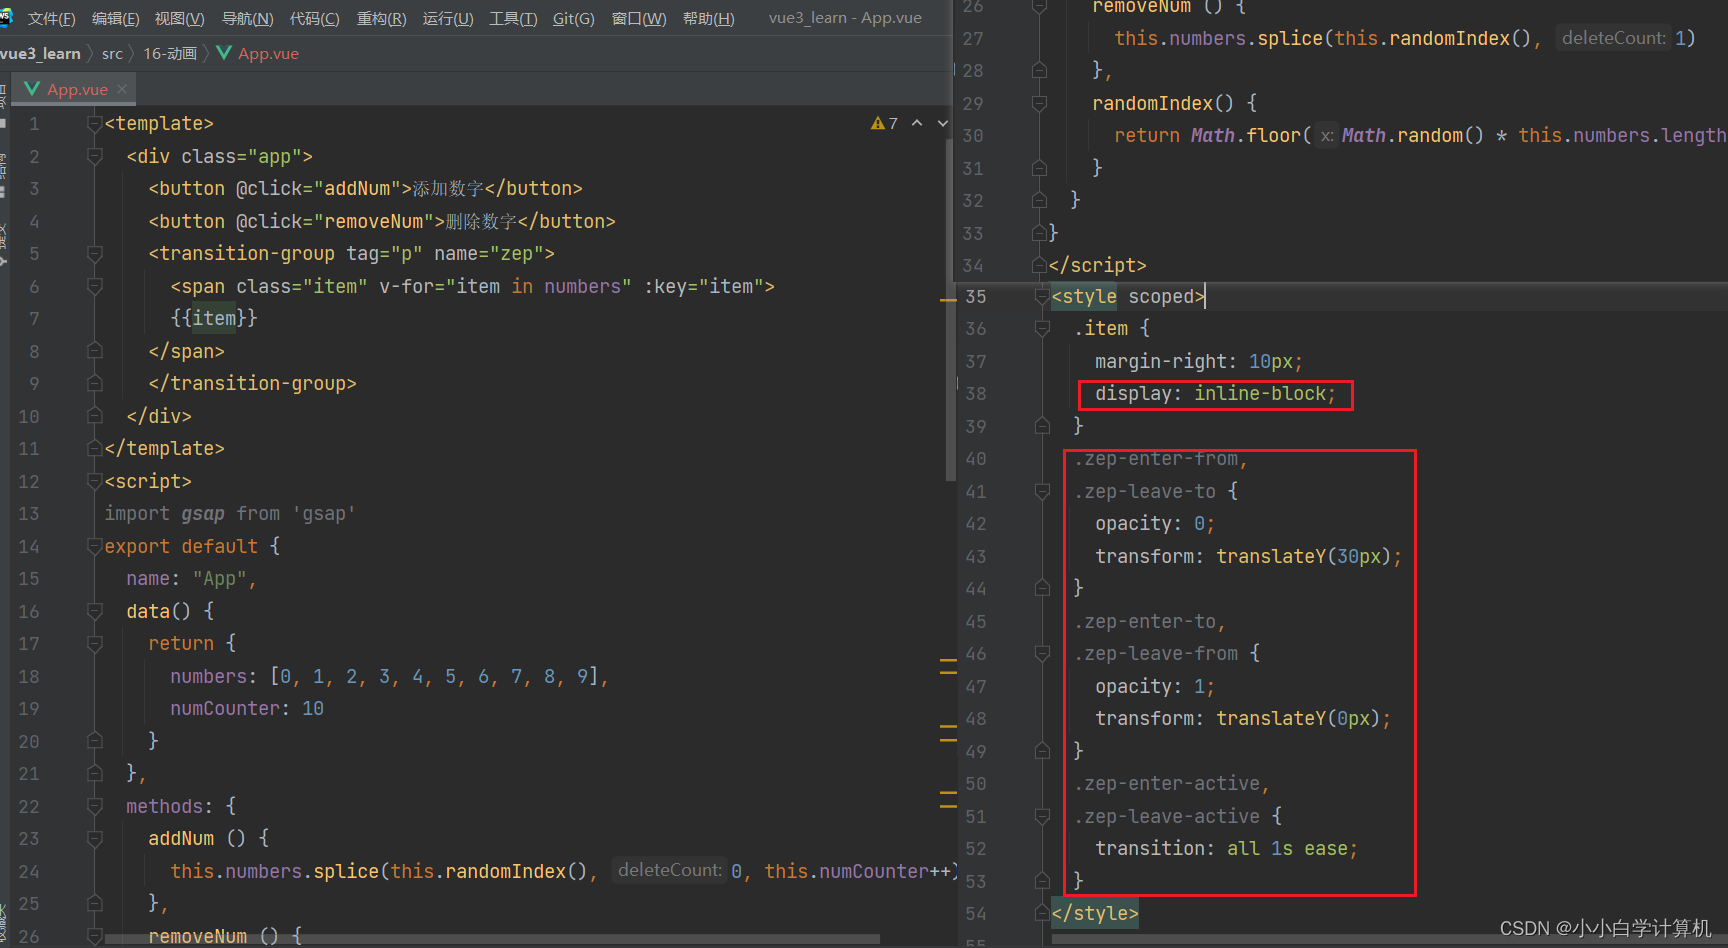Open the 重构(R) menu
Screen dimensions: 1728x948
pyautogui.click(x=381, y=18)
